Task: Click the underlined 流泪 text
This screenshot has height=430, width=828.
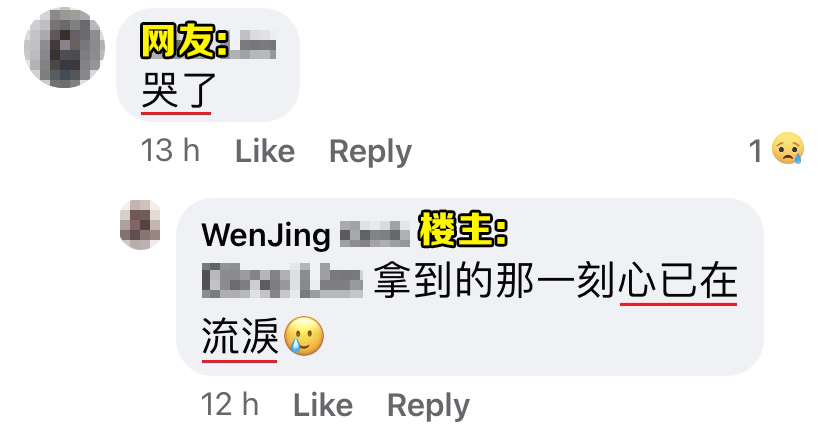Action: (240, 336)
